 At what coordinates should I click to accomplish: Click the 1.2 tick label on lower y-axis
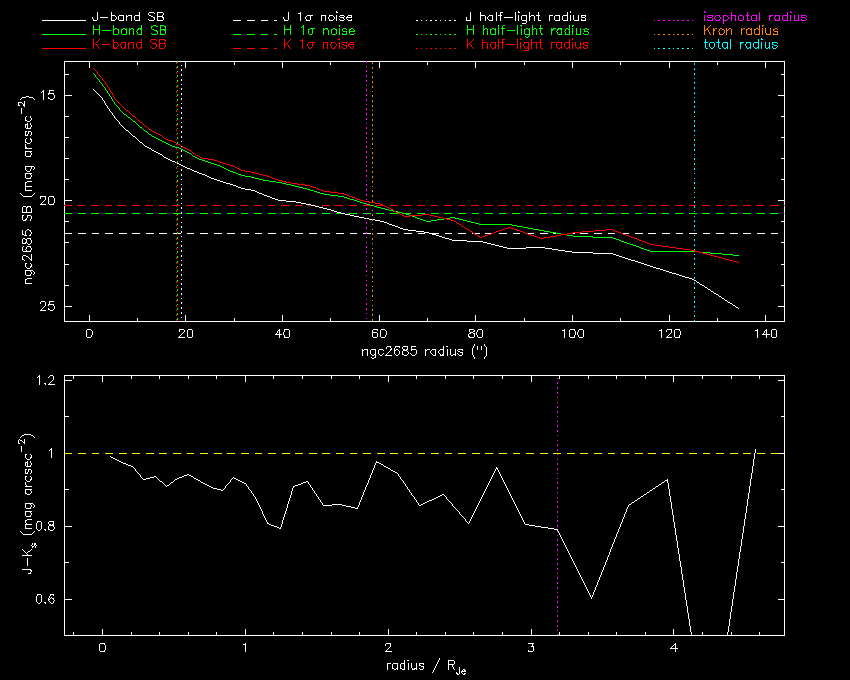tap(46, 381)
